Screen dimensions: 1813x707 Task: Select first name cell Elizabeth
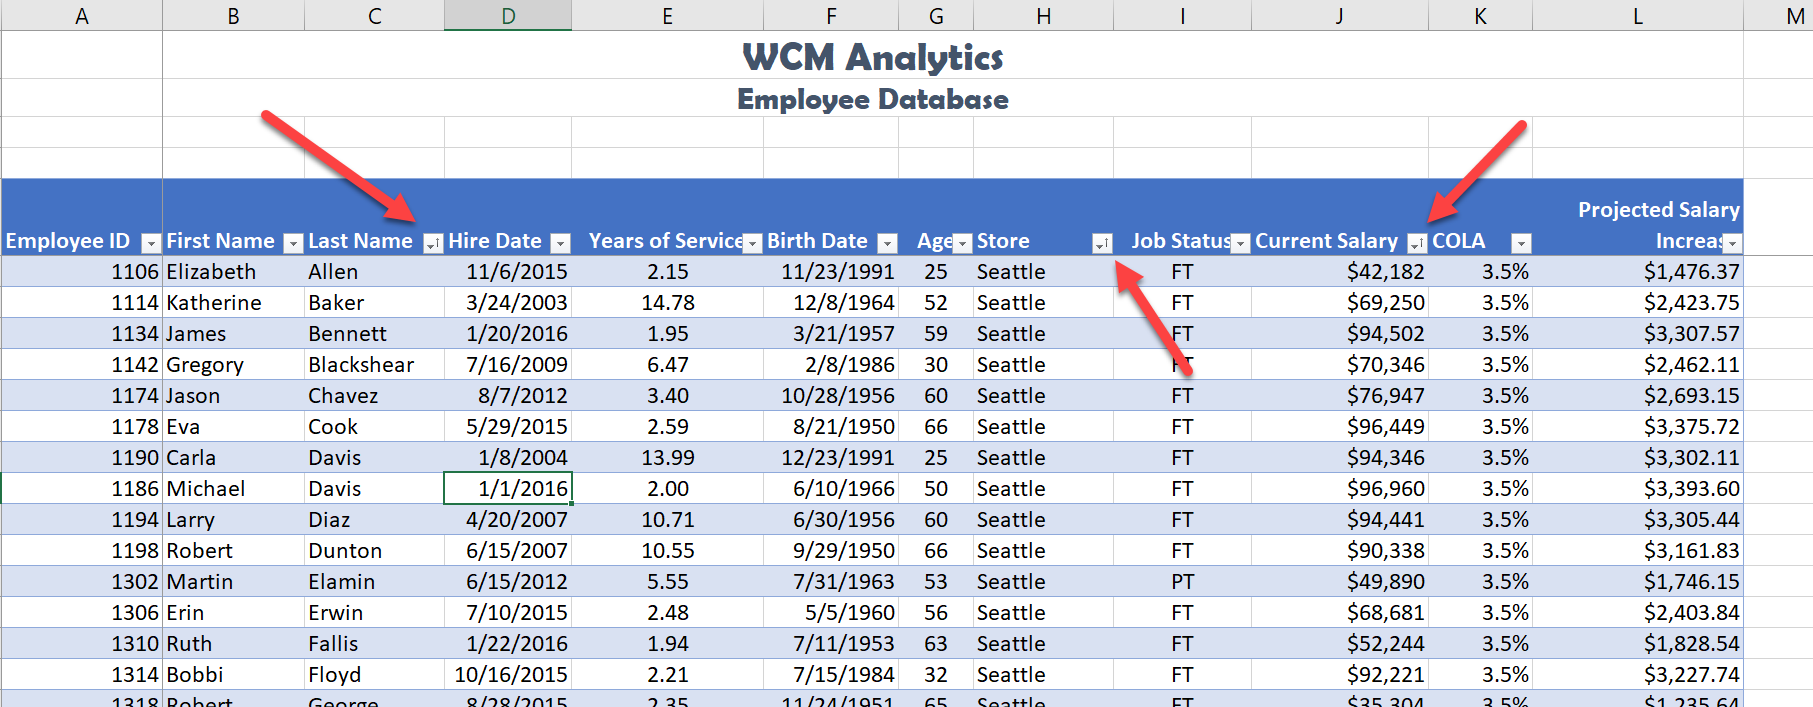click(233, 272)
